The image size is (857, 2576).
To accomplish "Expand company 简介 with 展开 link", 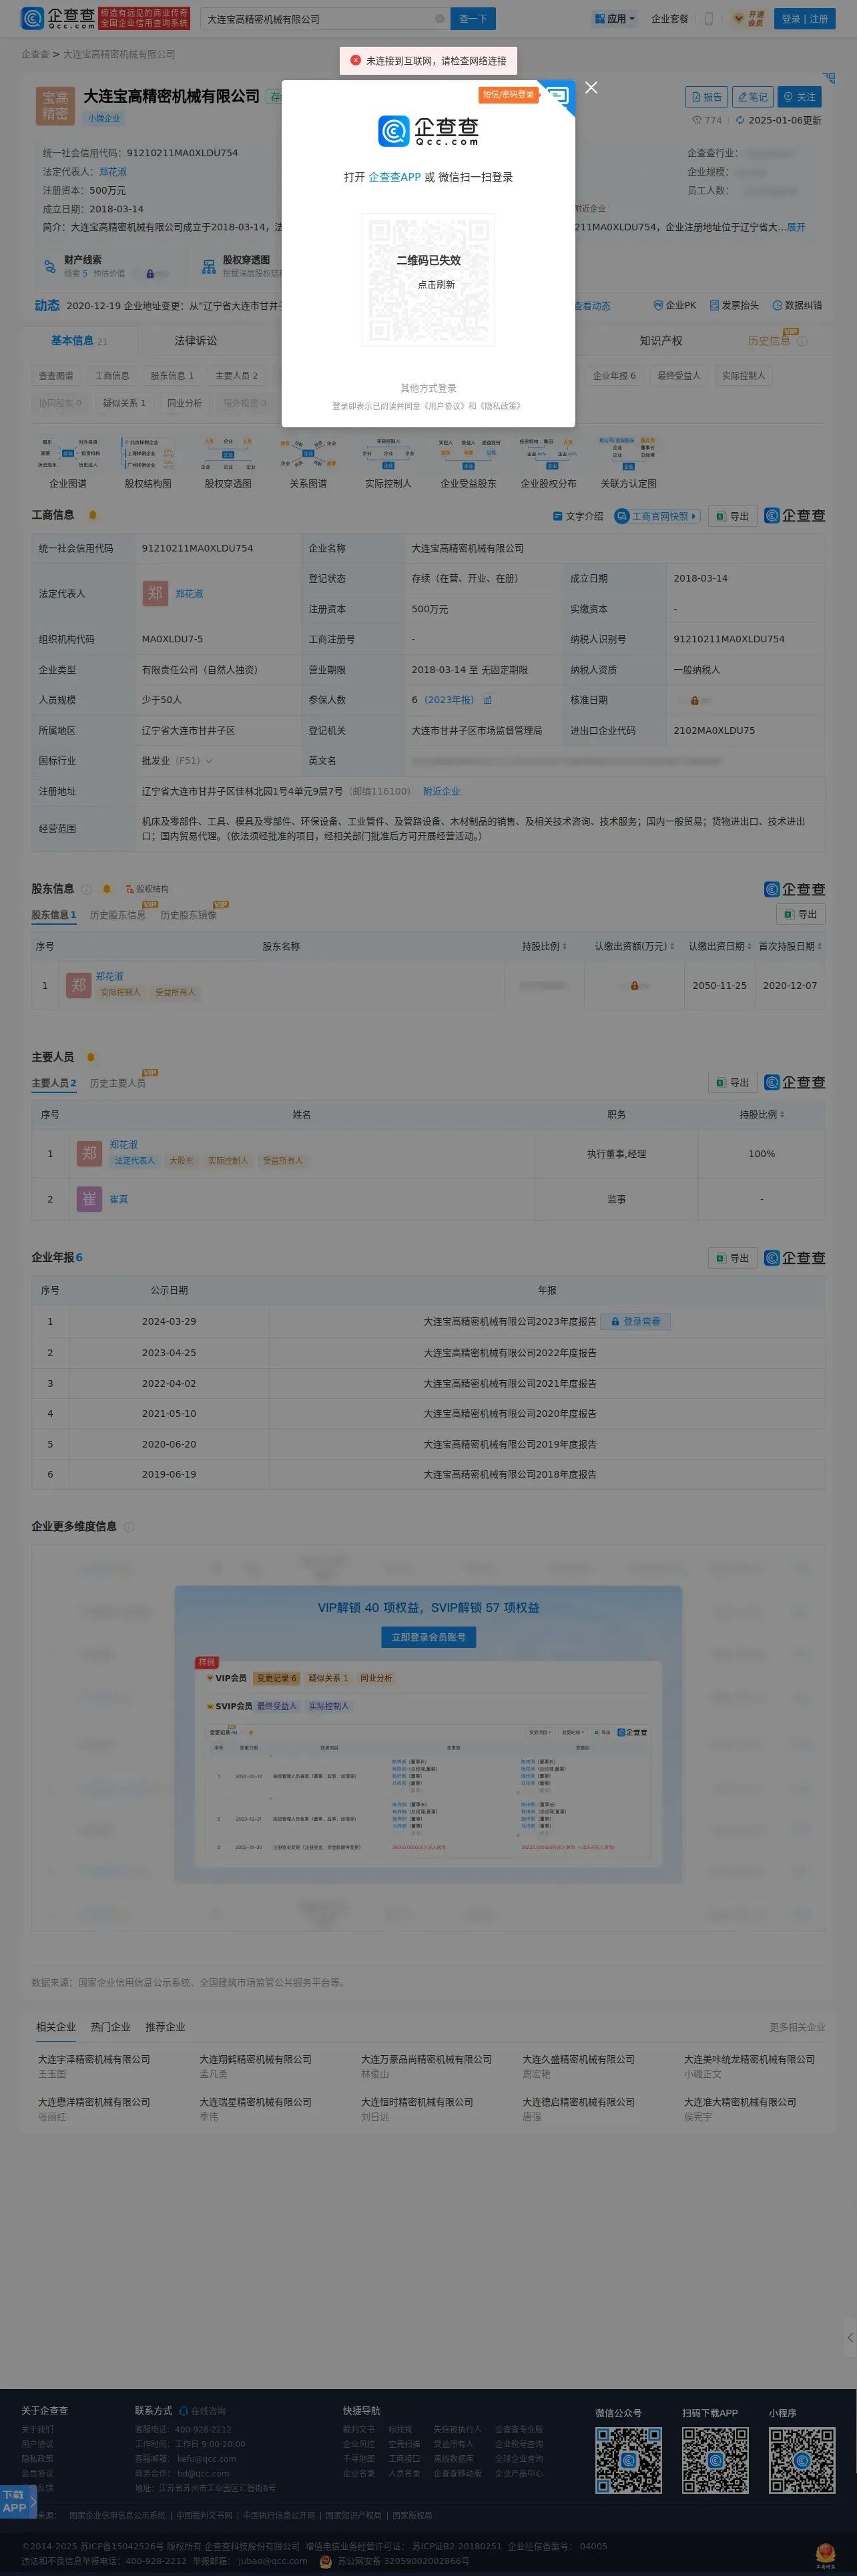I will pyautogui.click(x=796, y=227).
